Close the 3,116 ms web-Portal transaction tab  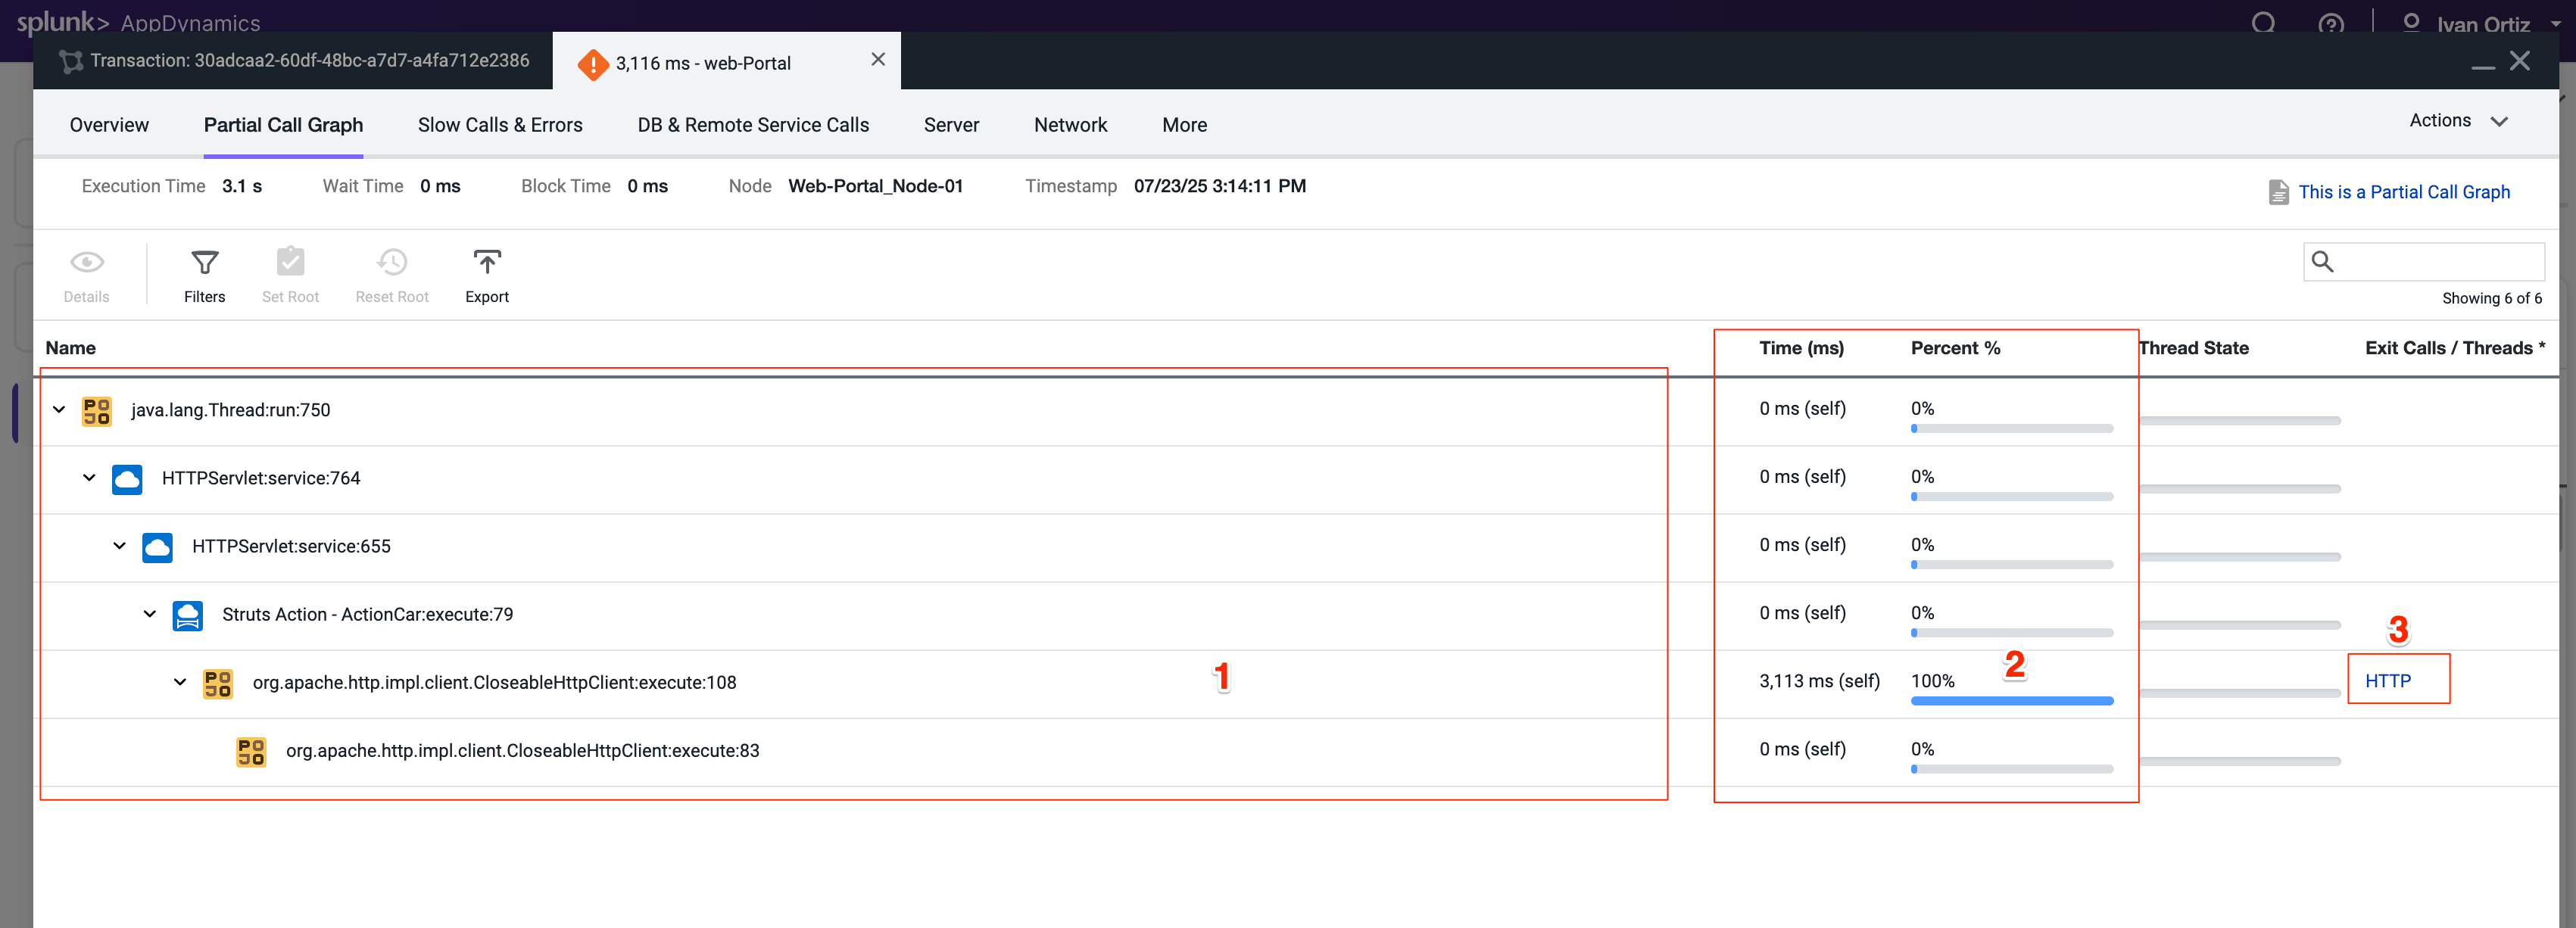[x=877, y=59]
